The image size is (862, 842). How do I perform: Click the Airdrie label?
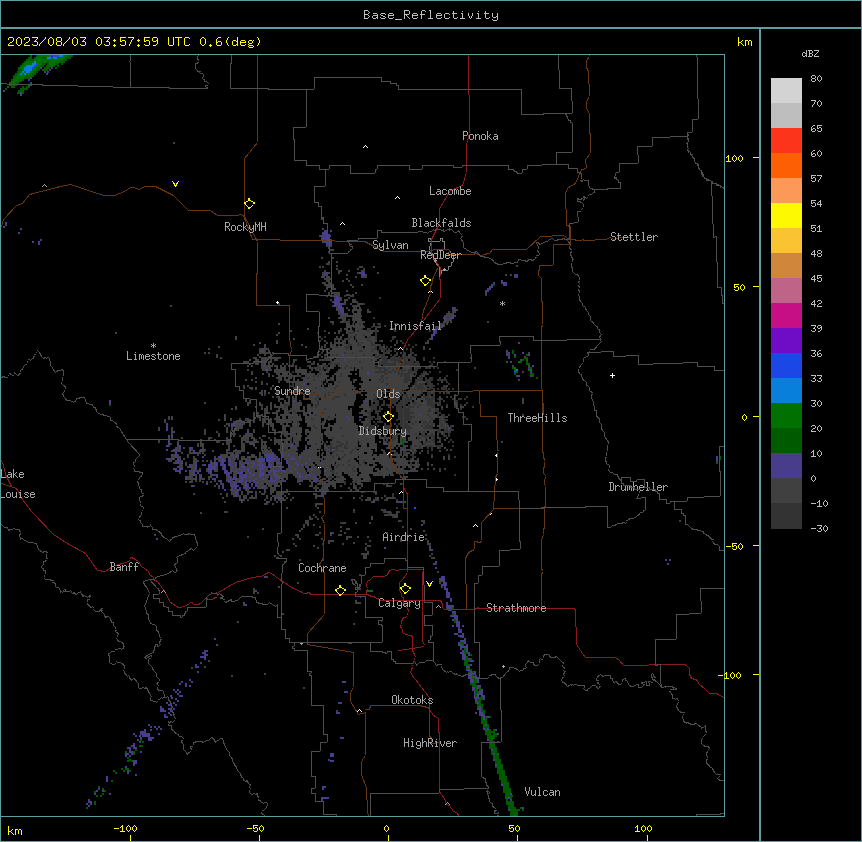coord(403,537)
